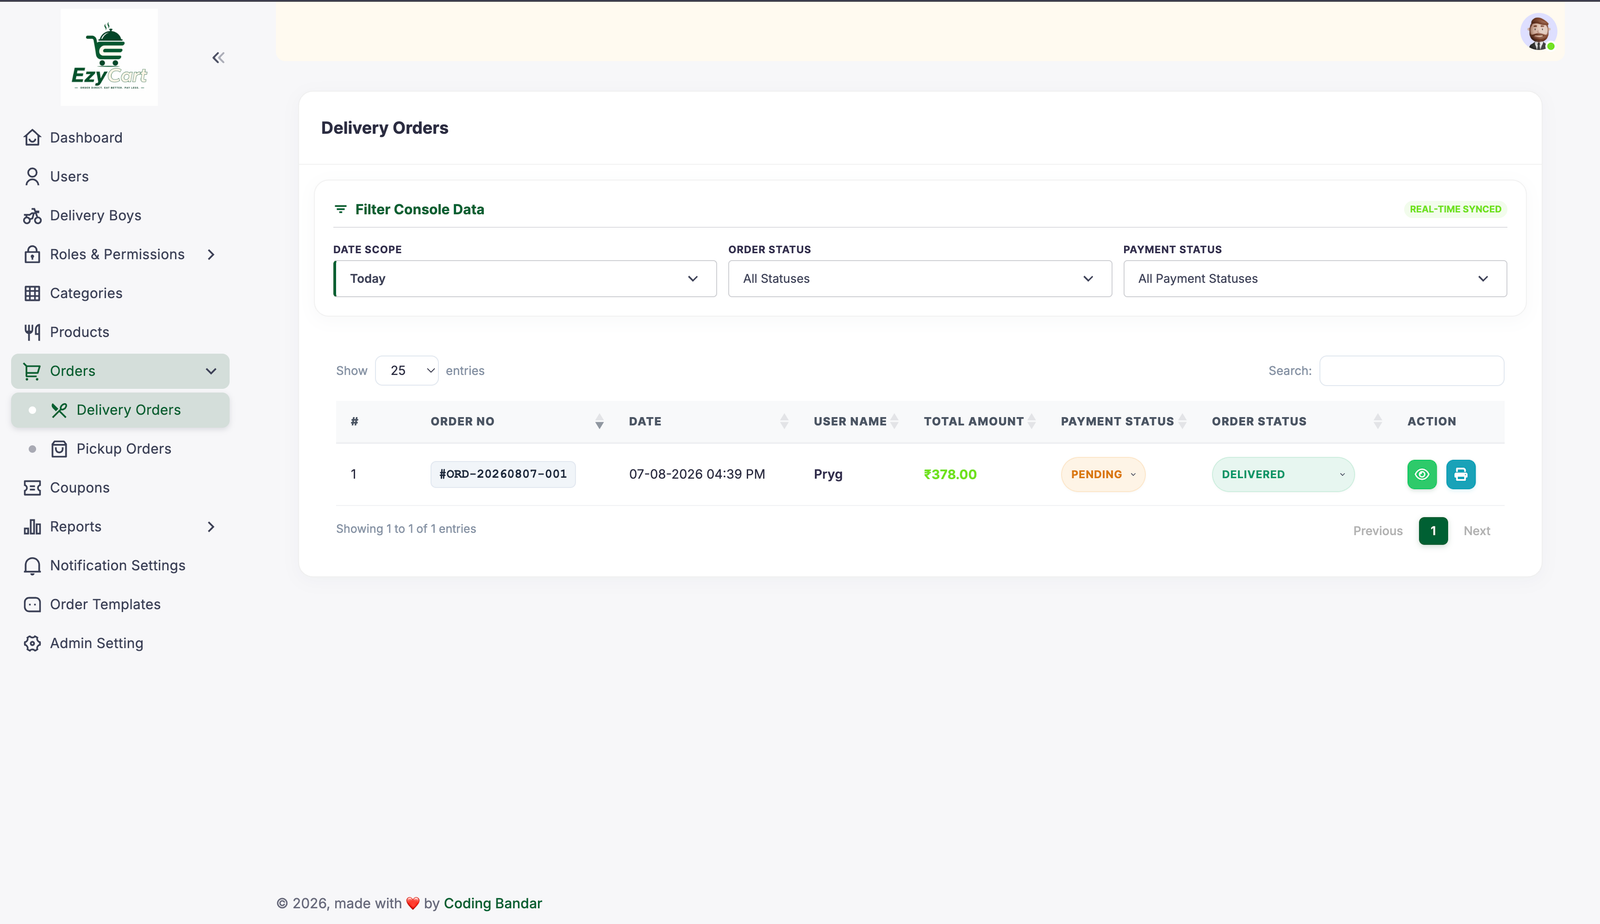Click the Admin Setting gear icon

click(x=32, y=644)
